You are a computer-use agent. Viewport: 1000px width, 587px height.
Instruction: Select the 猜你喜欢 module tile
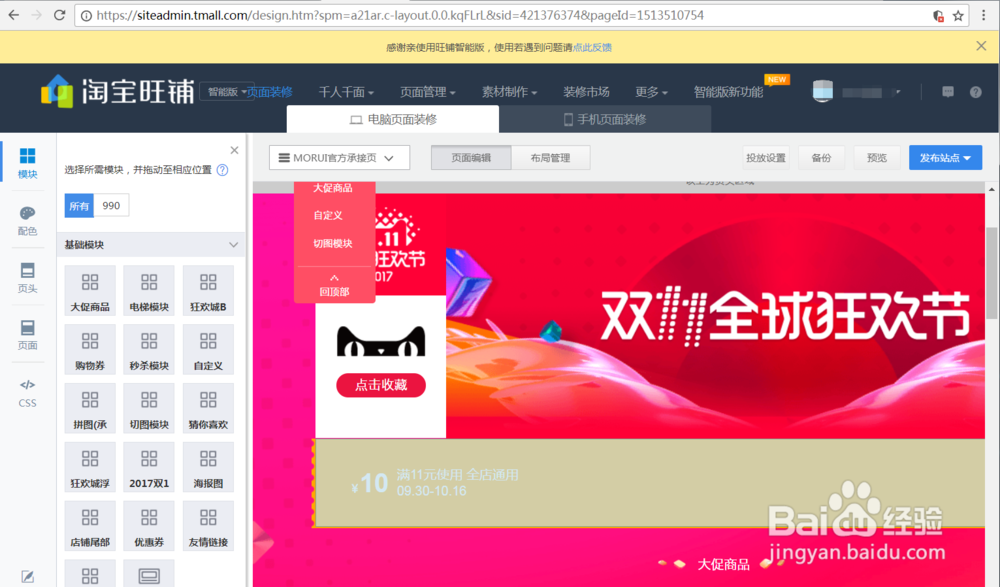click(208, 408)
